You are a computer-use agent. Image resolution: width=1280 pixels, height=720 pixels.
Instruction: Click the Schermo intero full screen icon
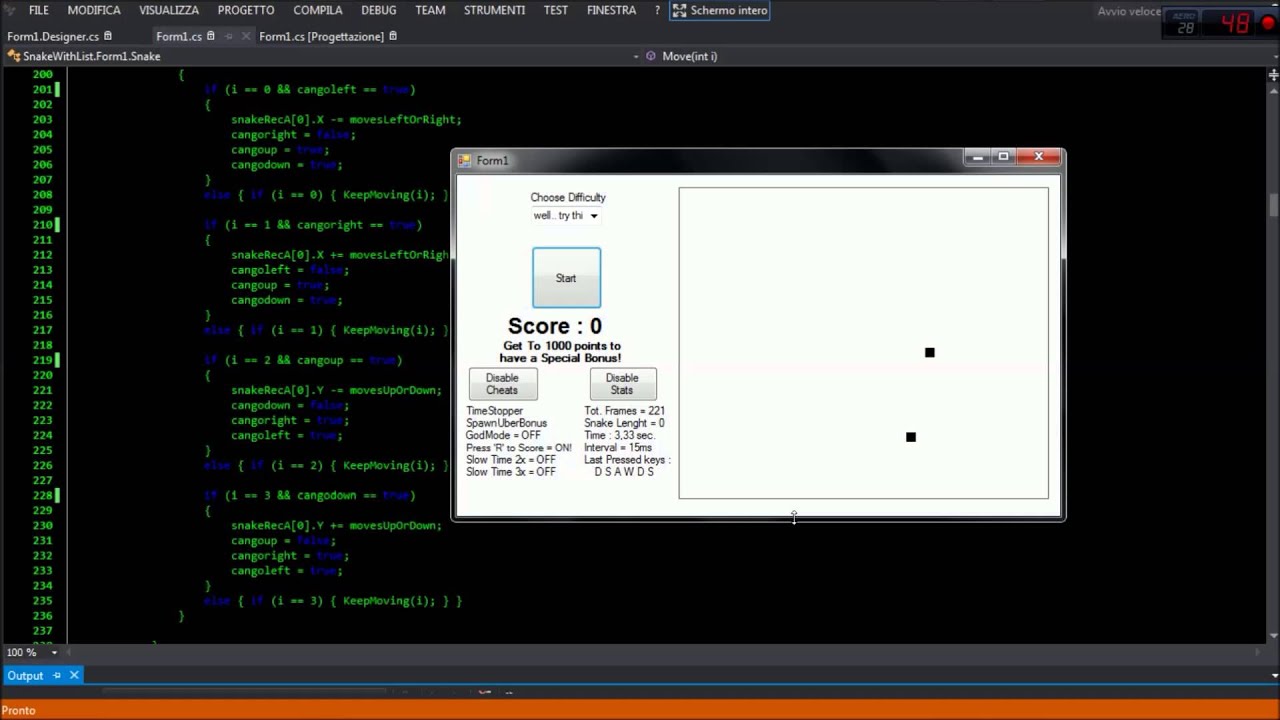tap(680, 11)
